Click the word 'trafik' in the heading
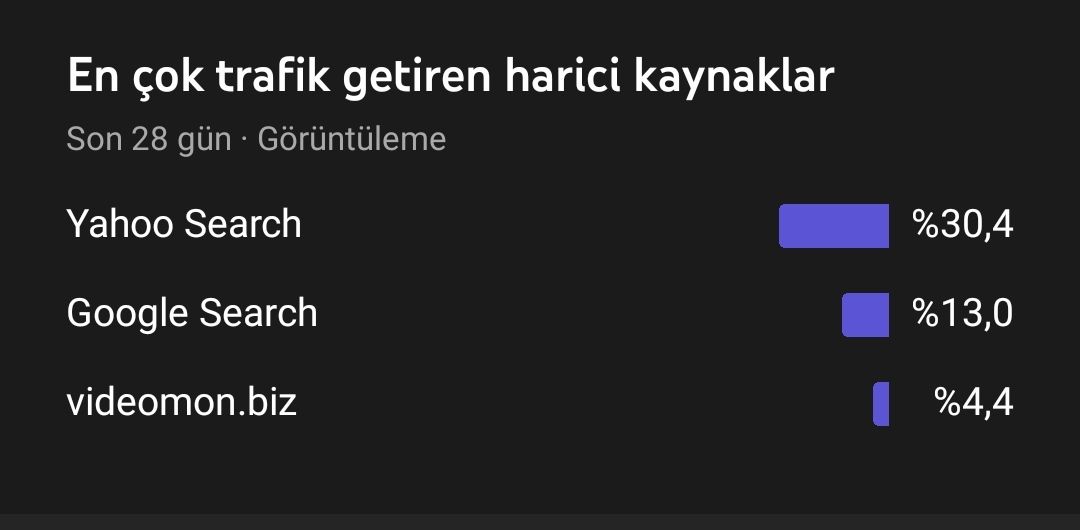Screen dimensions: 1080x530 273,76
